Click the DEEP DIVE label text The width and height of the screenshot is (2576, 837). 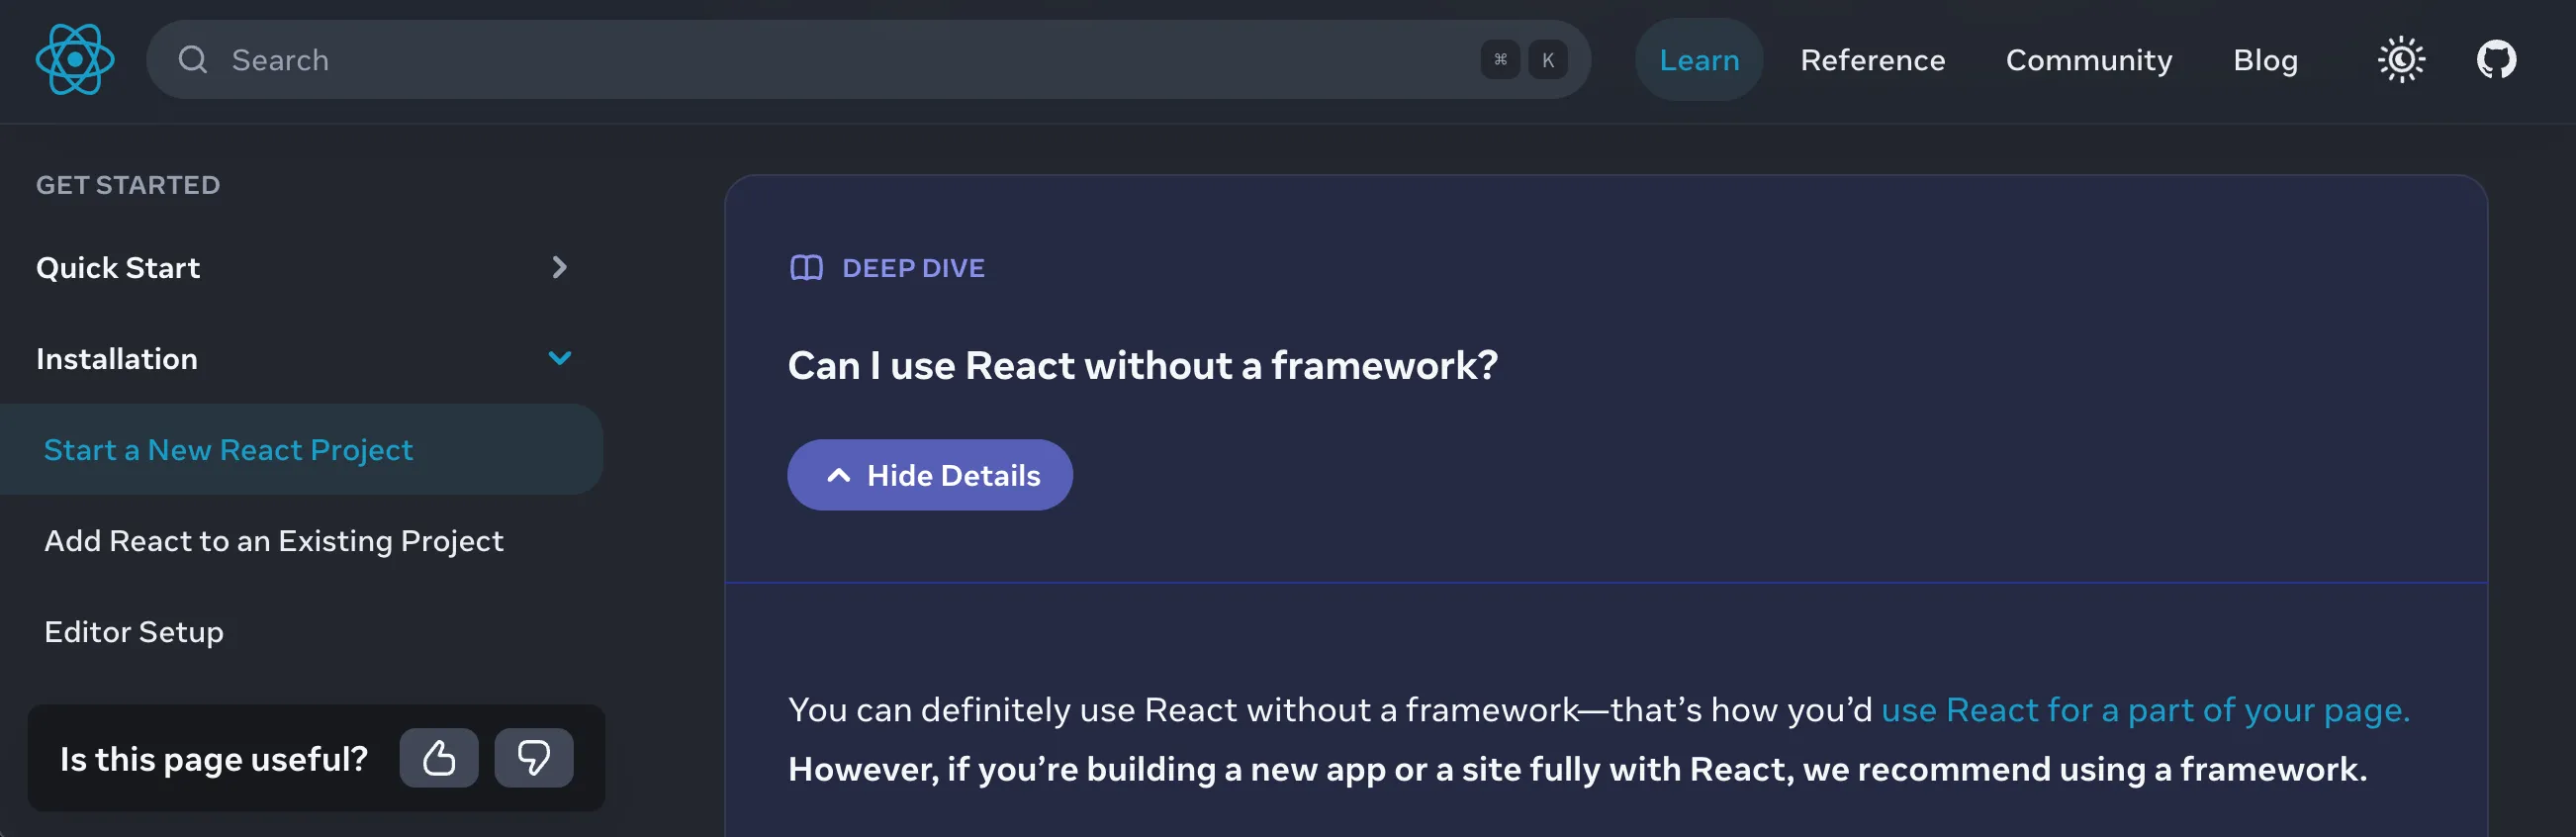[913, 268]
